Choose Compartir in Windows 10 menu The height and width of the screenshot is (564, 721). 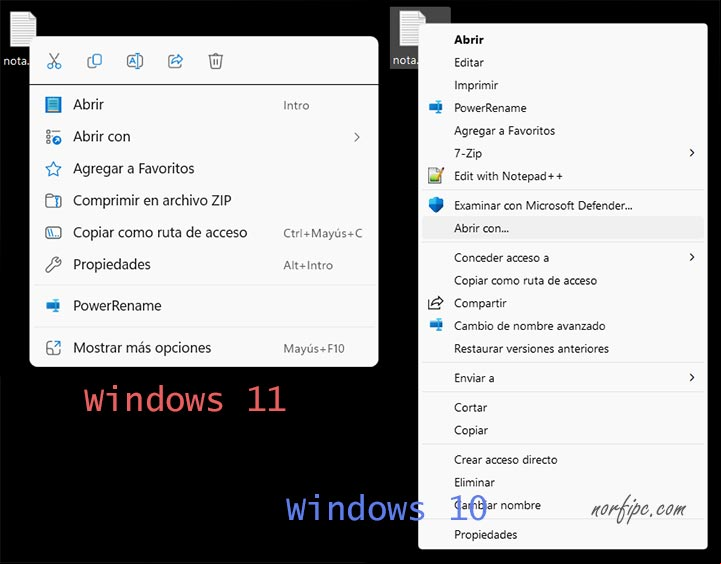(563, 303)
